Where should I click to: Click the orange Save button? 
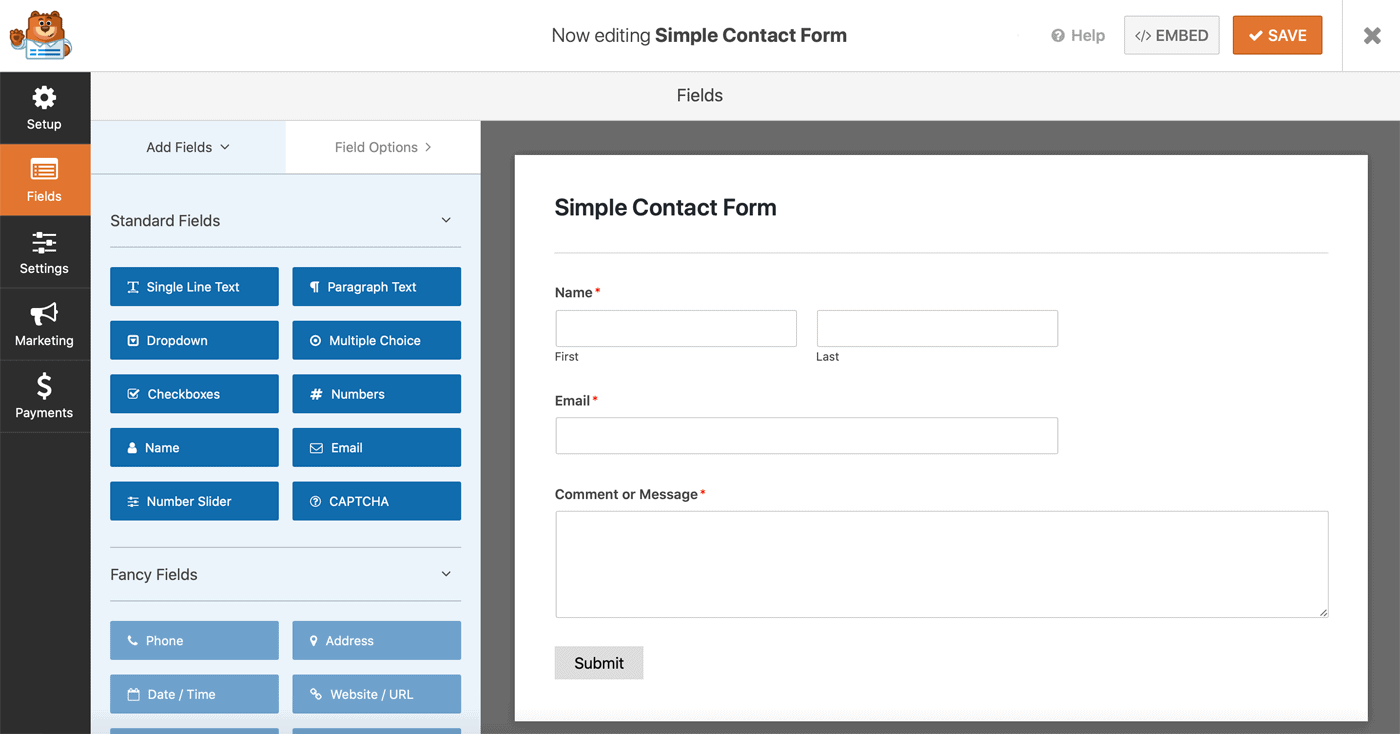click(1277, 35)
